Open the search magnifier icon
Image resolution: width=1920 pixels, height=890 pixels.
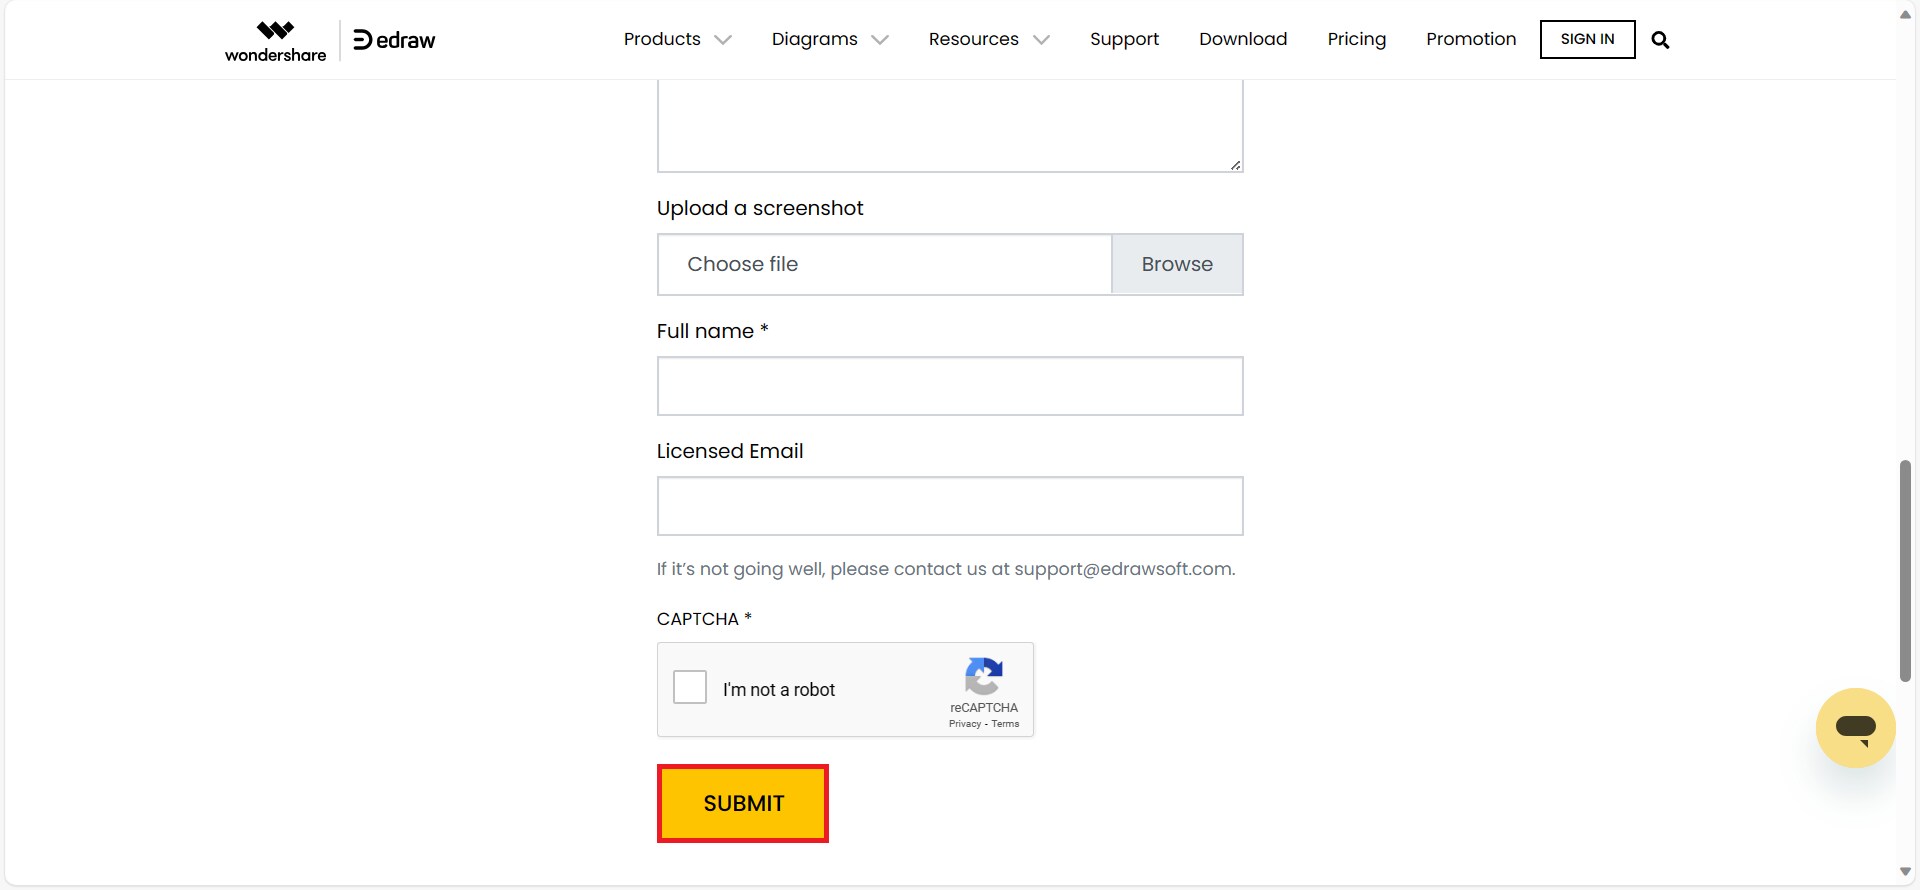click(x=1660, y=40)
